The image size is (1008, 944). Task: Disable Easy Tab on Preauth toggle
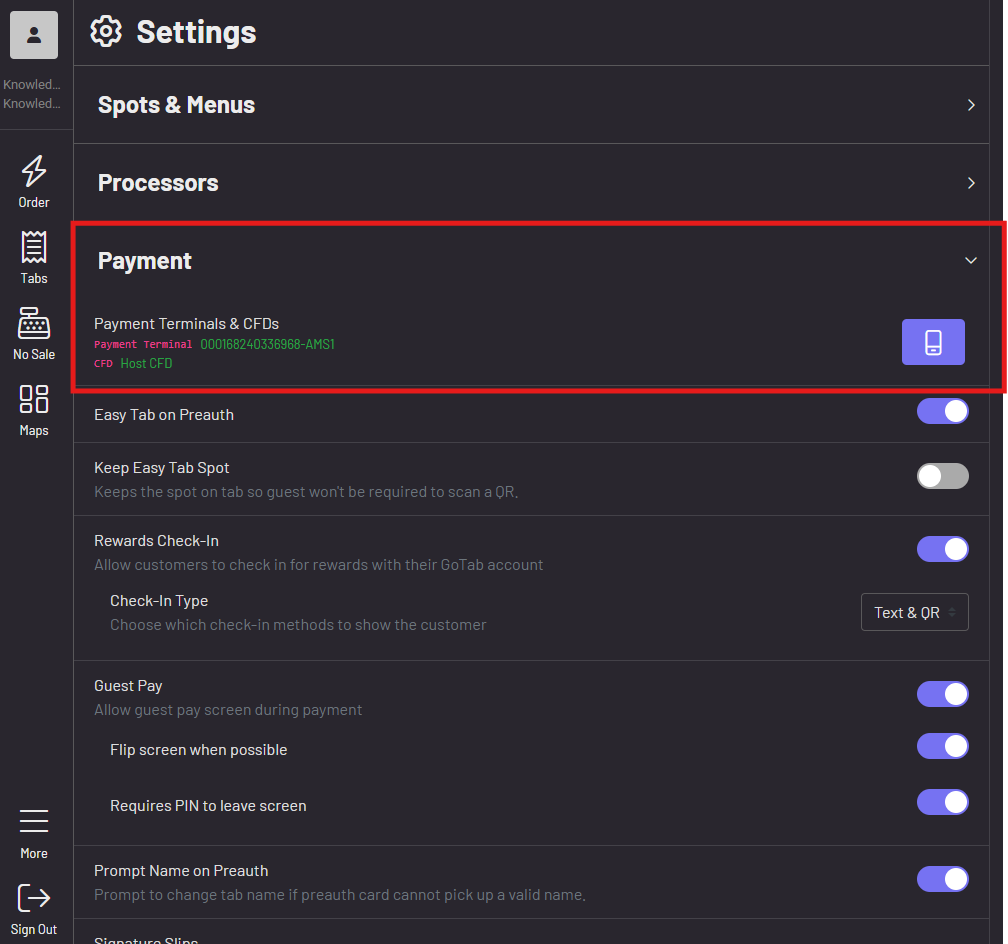943,411
